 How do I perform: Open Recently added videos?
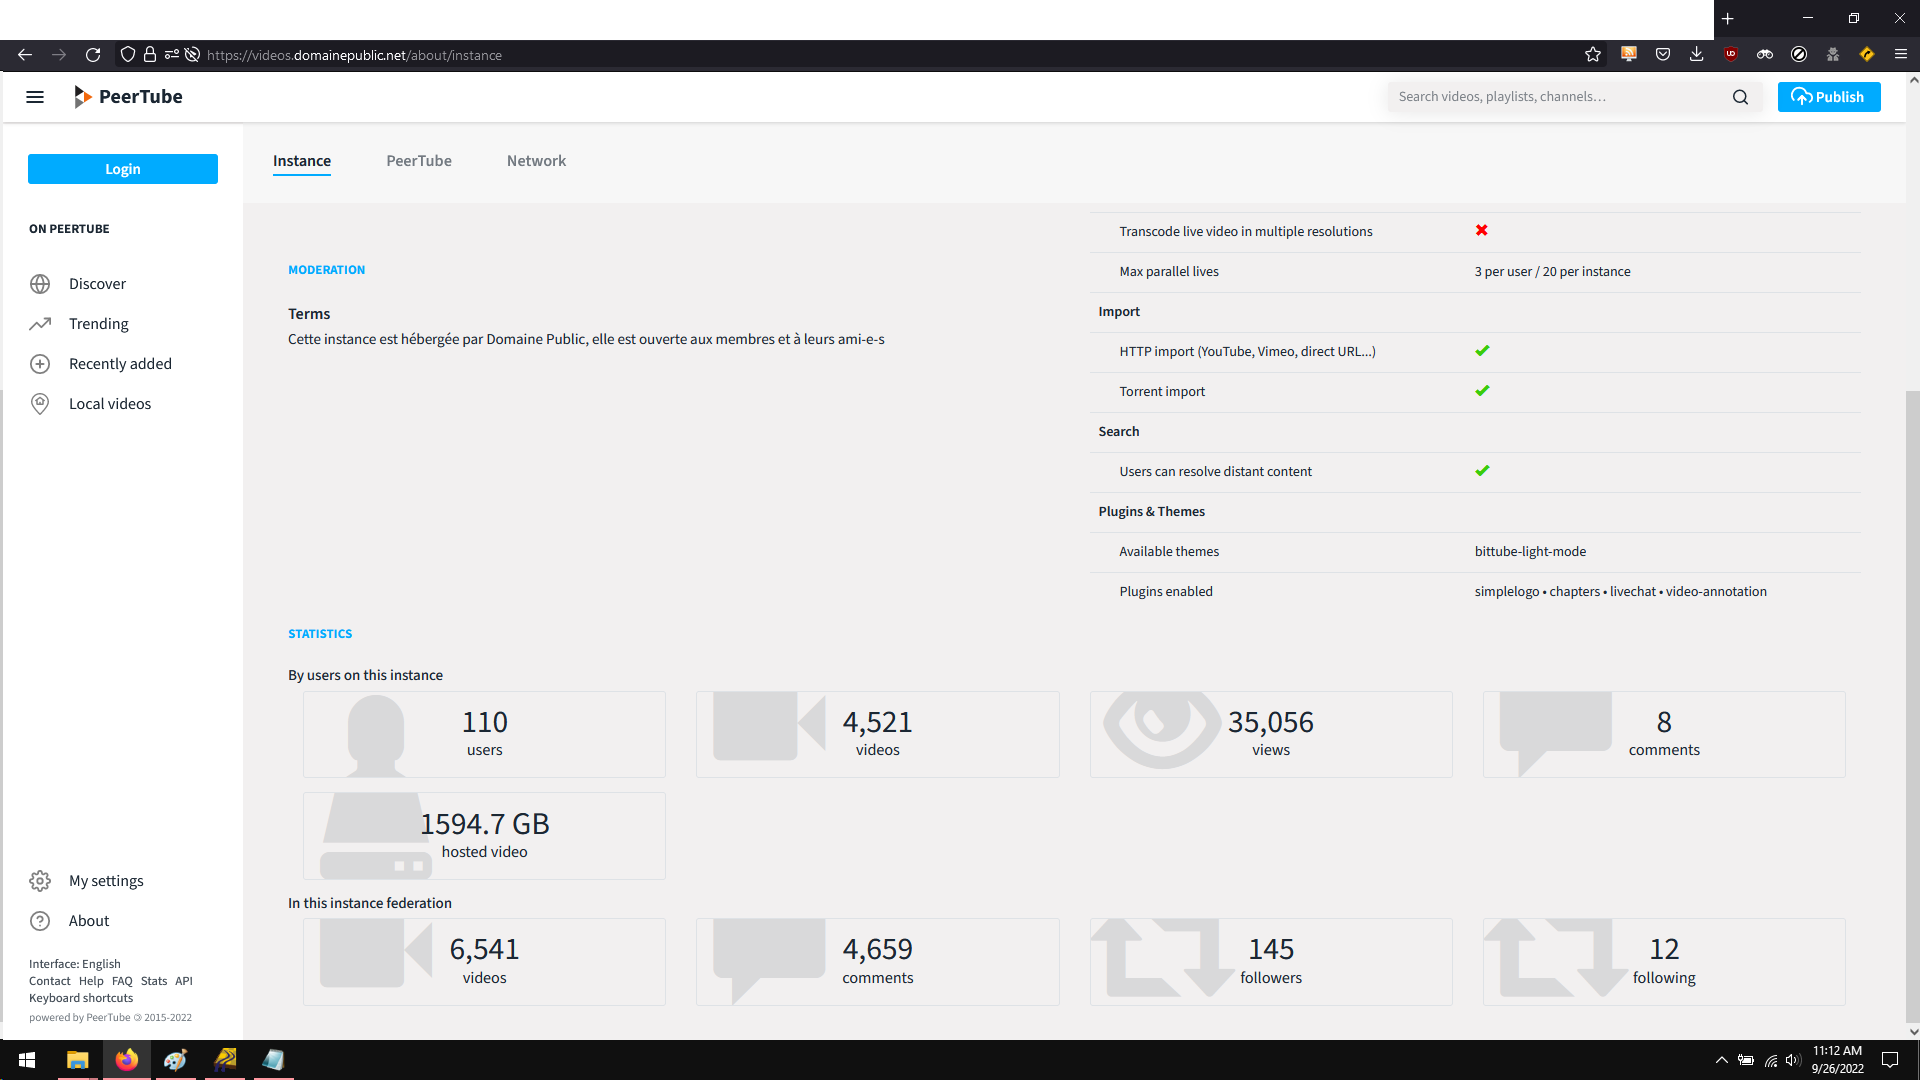click(120, 363)
